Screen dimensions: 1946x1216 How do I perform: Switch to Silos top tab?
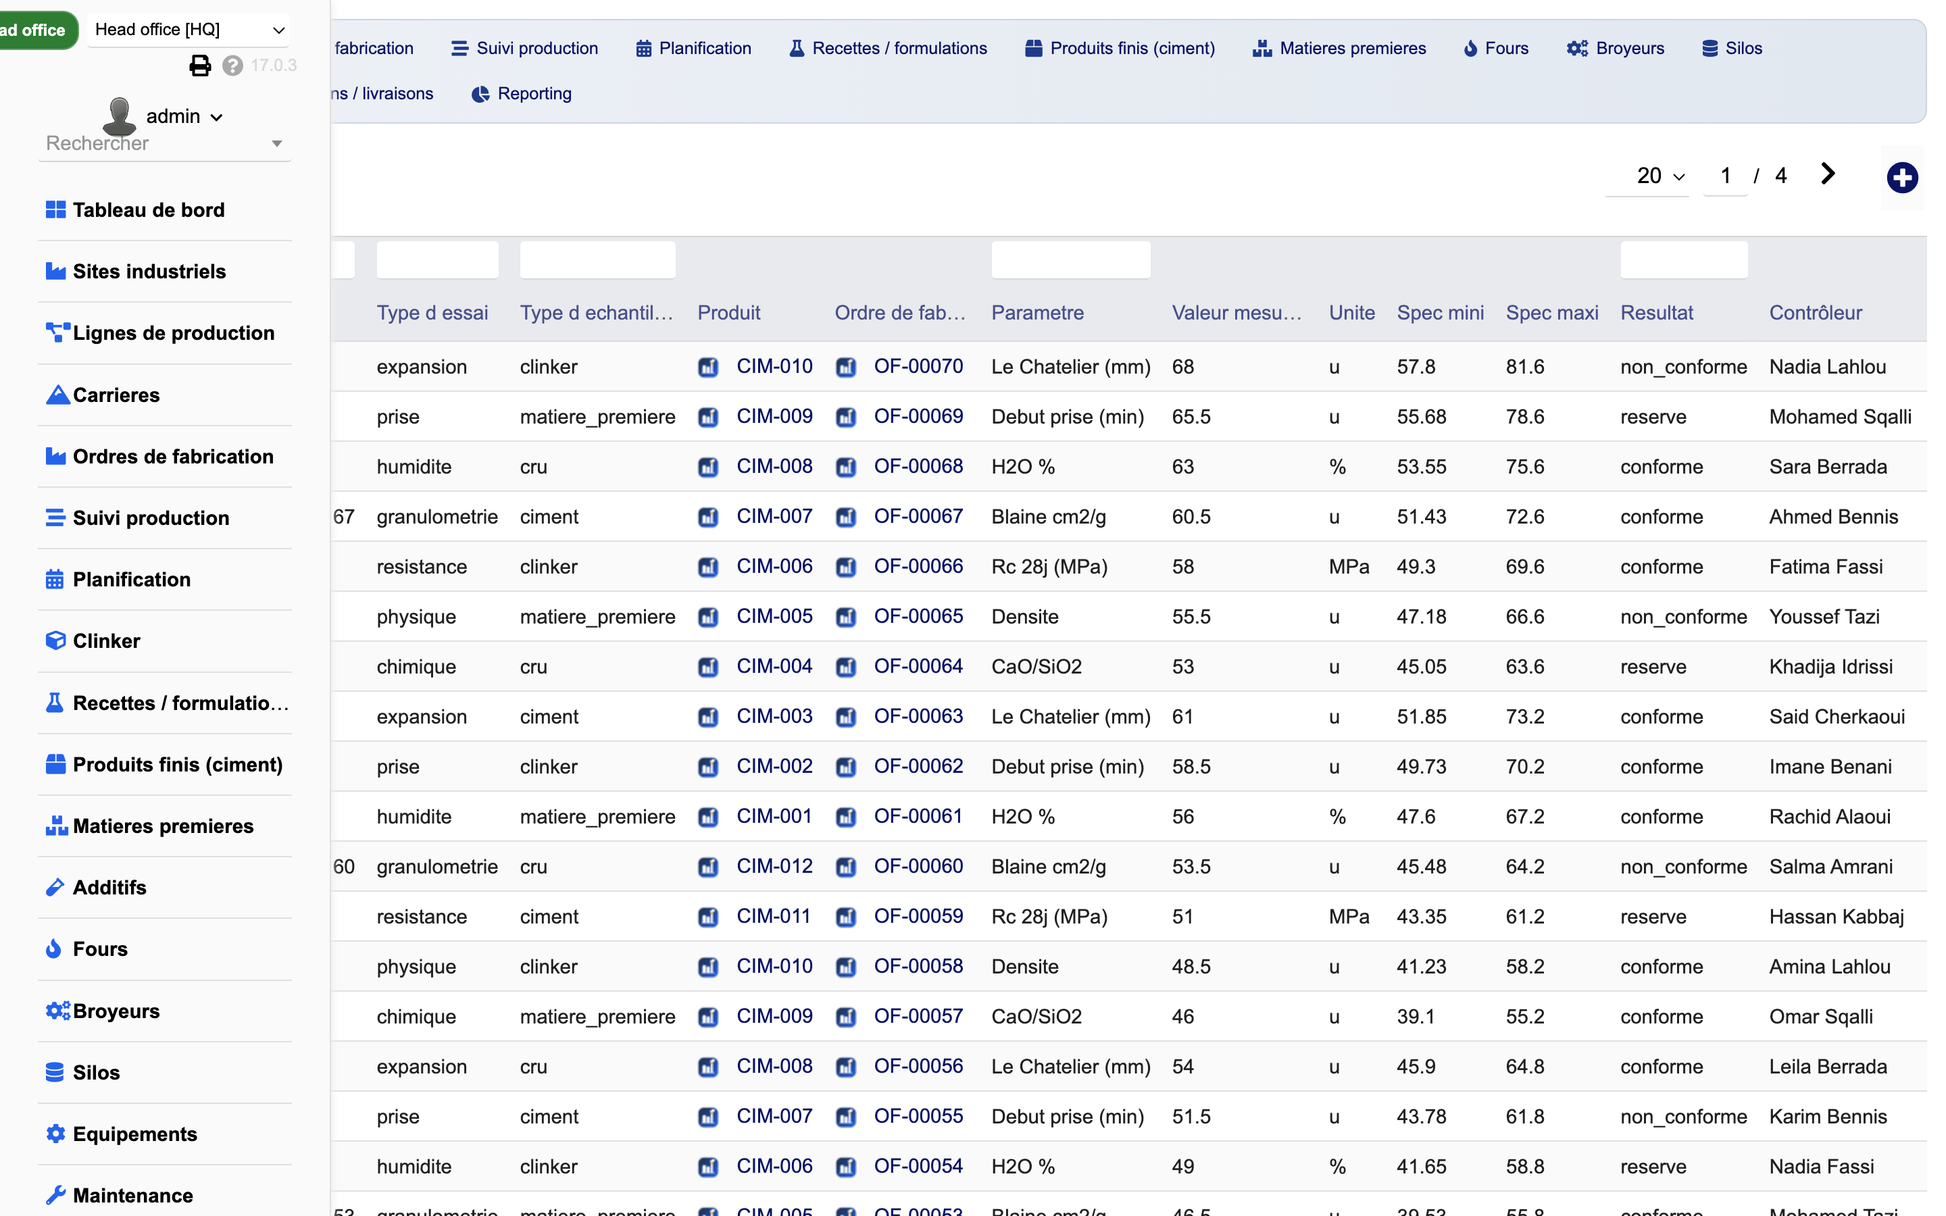pyautogui.click(x=1732, y=48)
